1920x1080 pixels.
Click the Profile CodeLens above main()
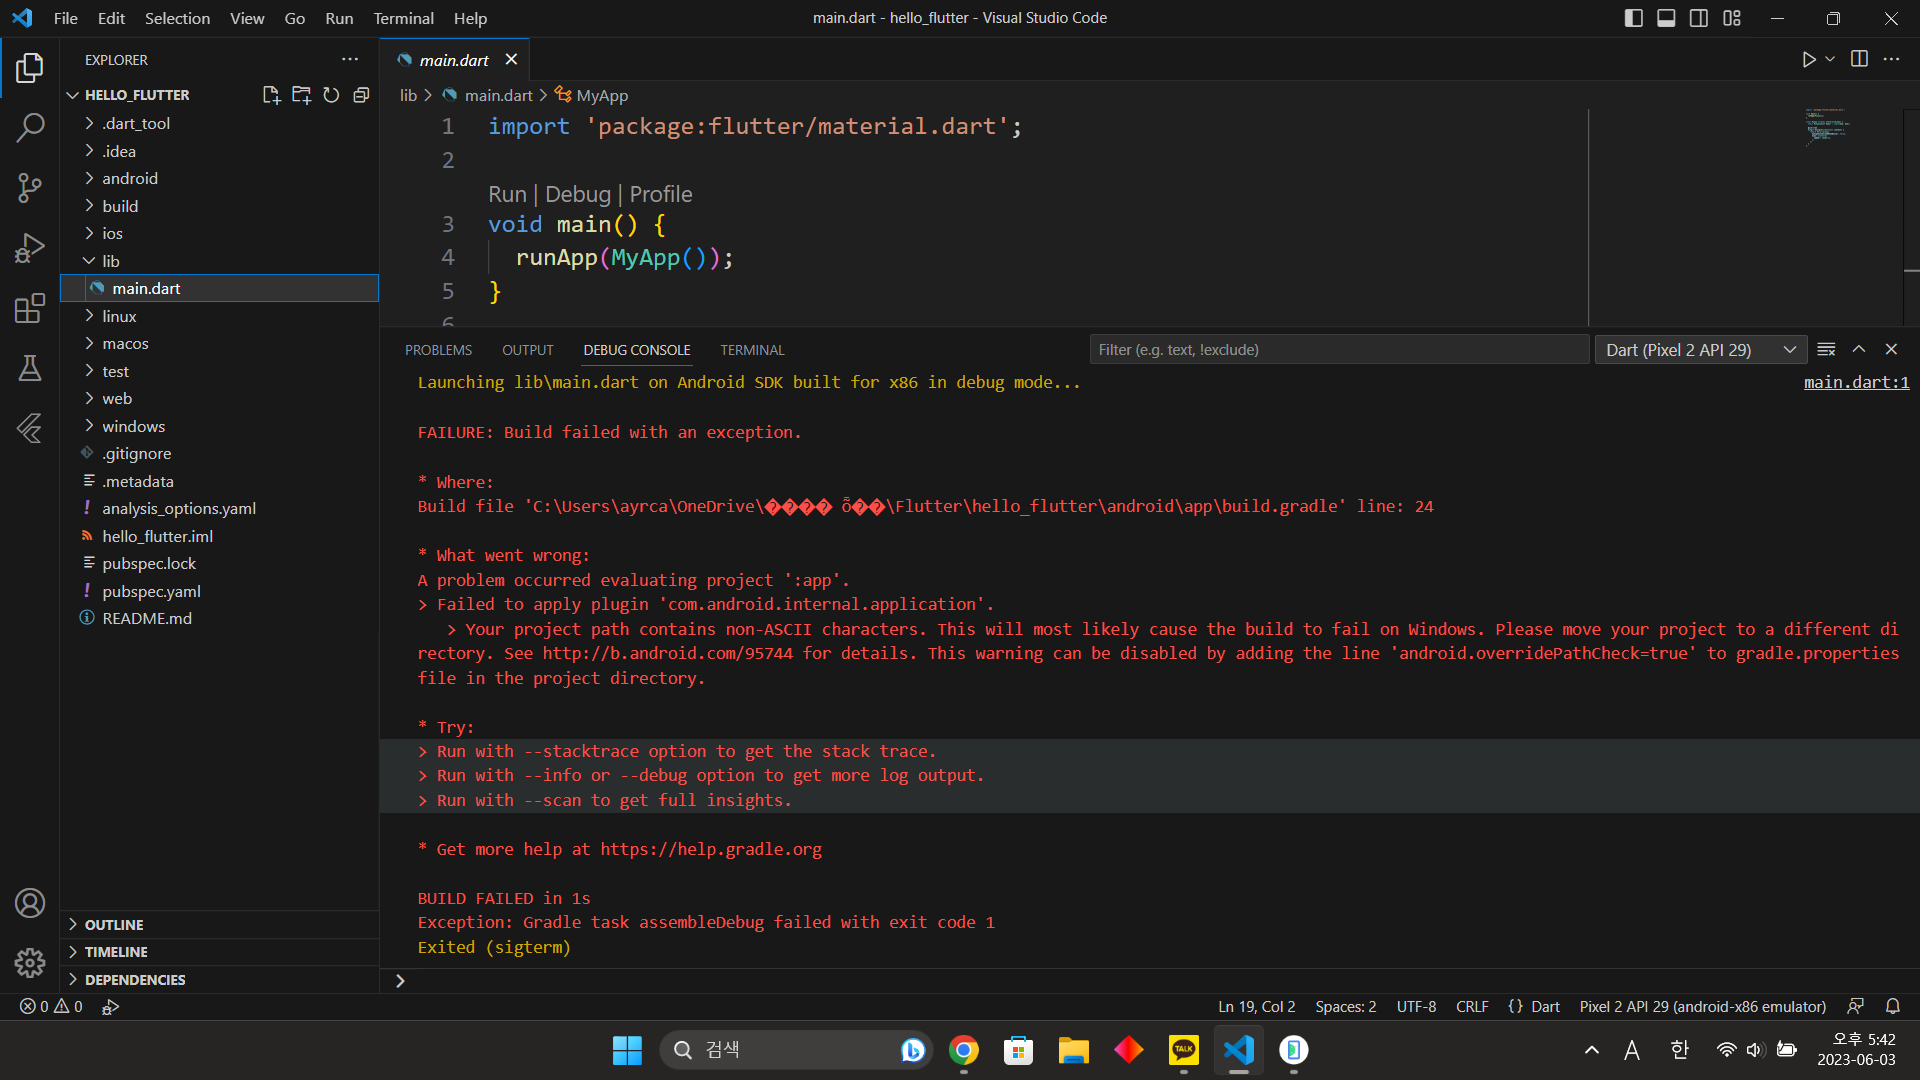(661, 194)
